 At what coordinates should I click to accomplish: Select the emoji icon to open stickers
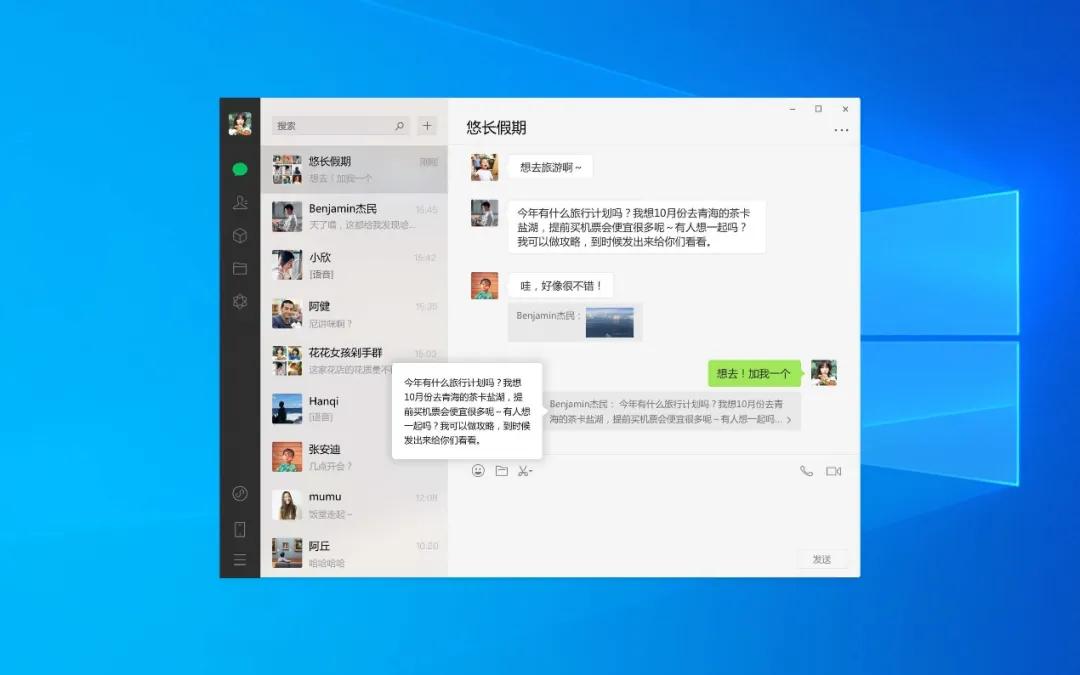tap(478, 470)
